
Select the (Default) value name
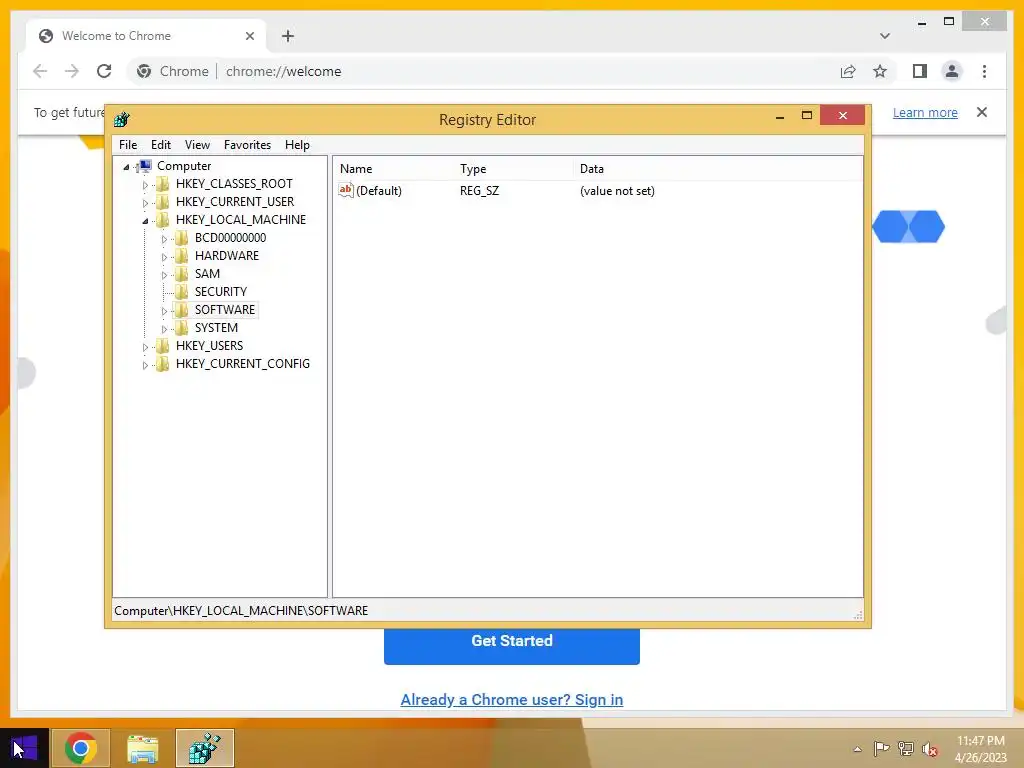[379, 191]
